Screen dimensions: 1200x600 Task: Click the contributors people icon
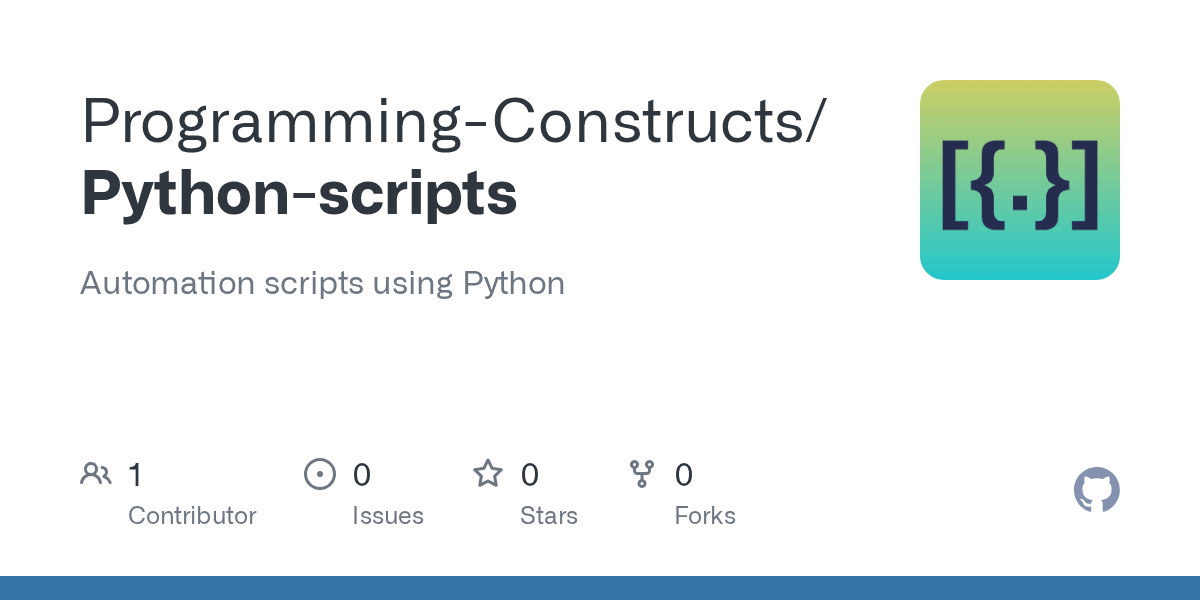[96, 474]
